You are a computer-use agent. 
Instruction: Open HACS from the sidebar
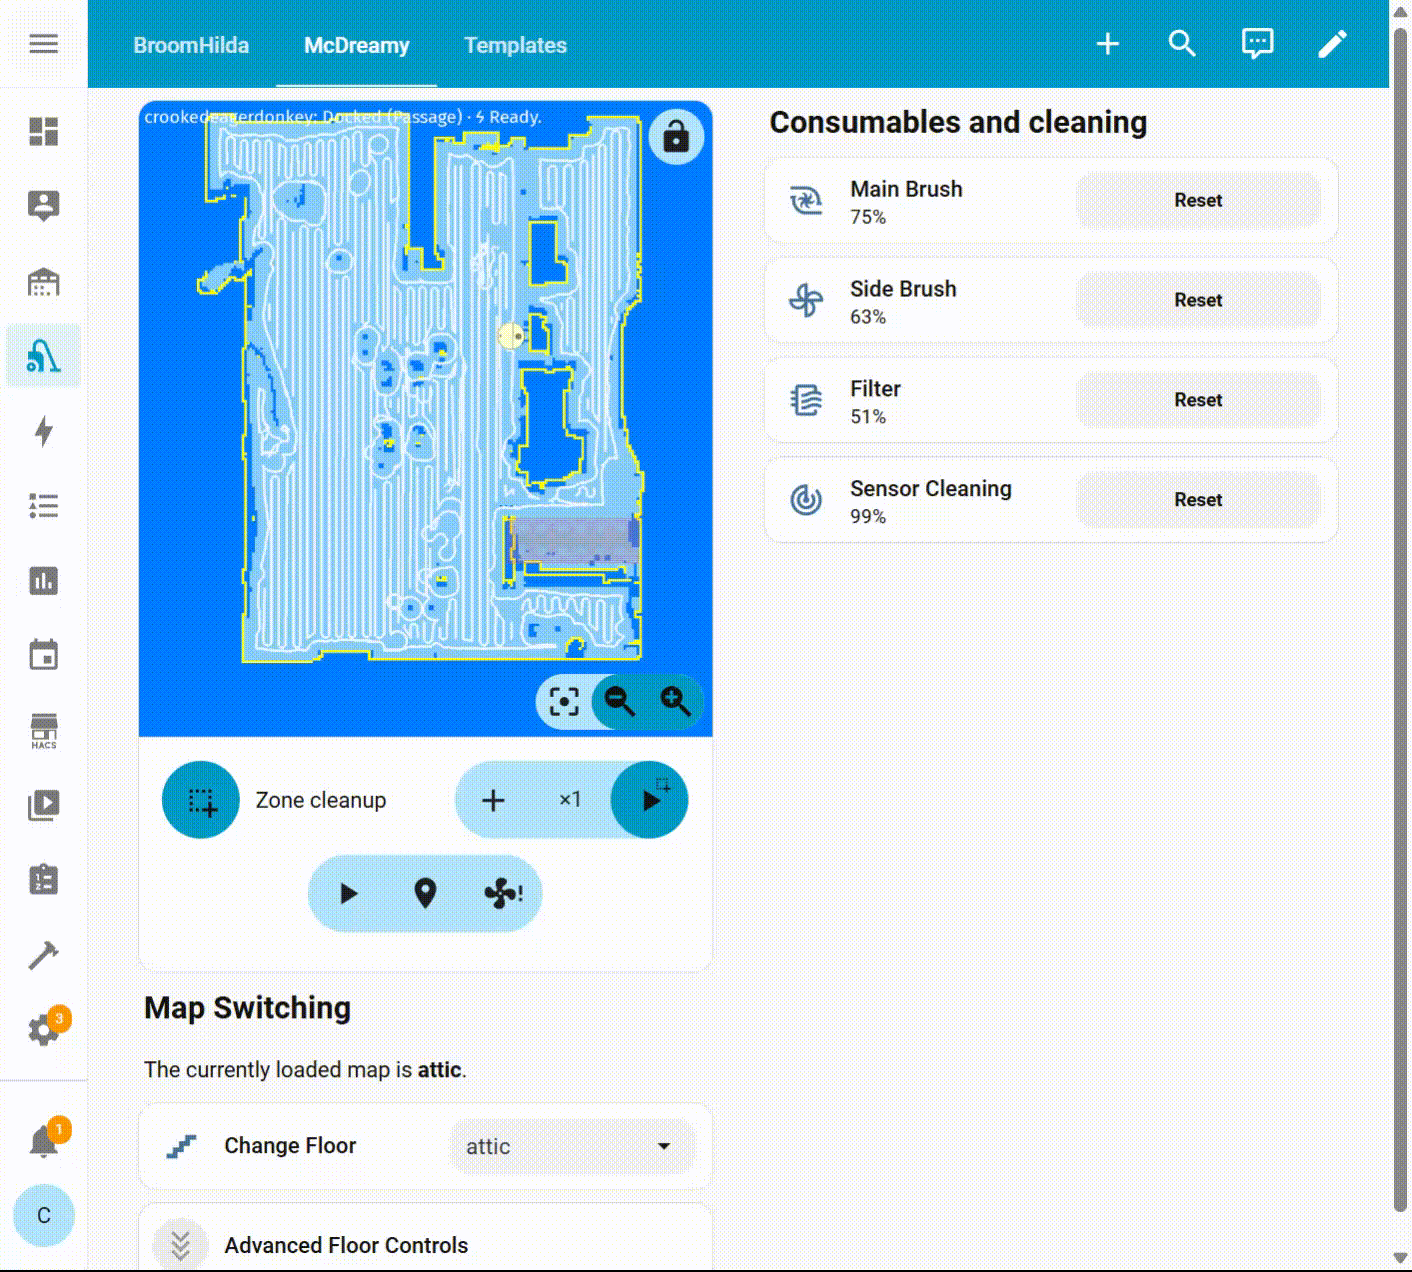coord(43,731)
